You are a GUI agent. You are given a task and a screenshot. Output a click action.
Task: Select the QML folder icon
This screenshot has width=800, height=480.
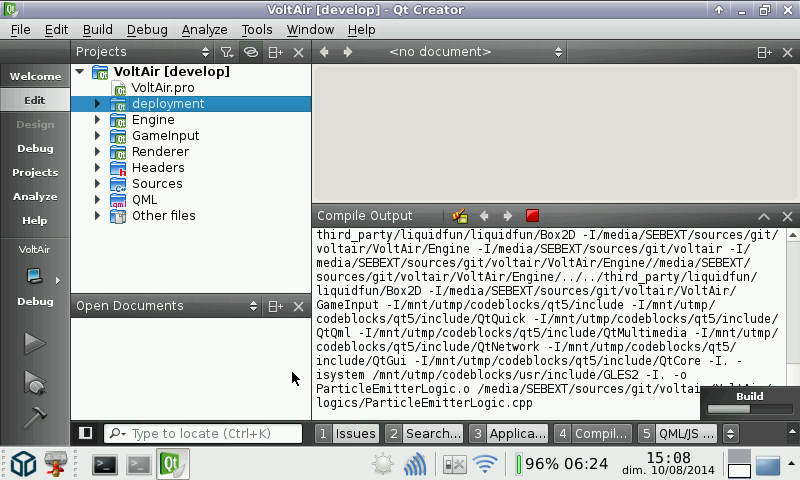pos(118,200)
